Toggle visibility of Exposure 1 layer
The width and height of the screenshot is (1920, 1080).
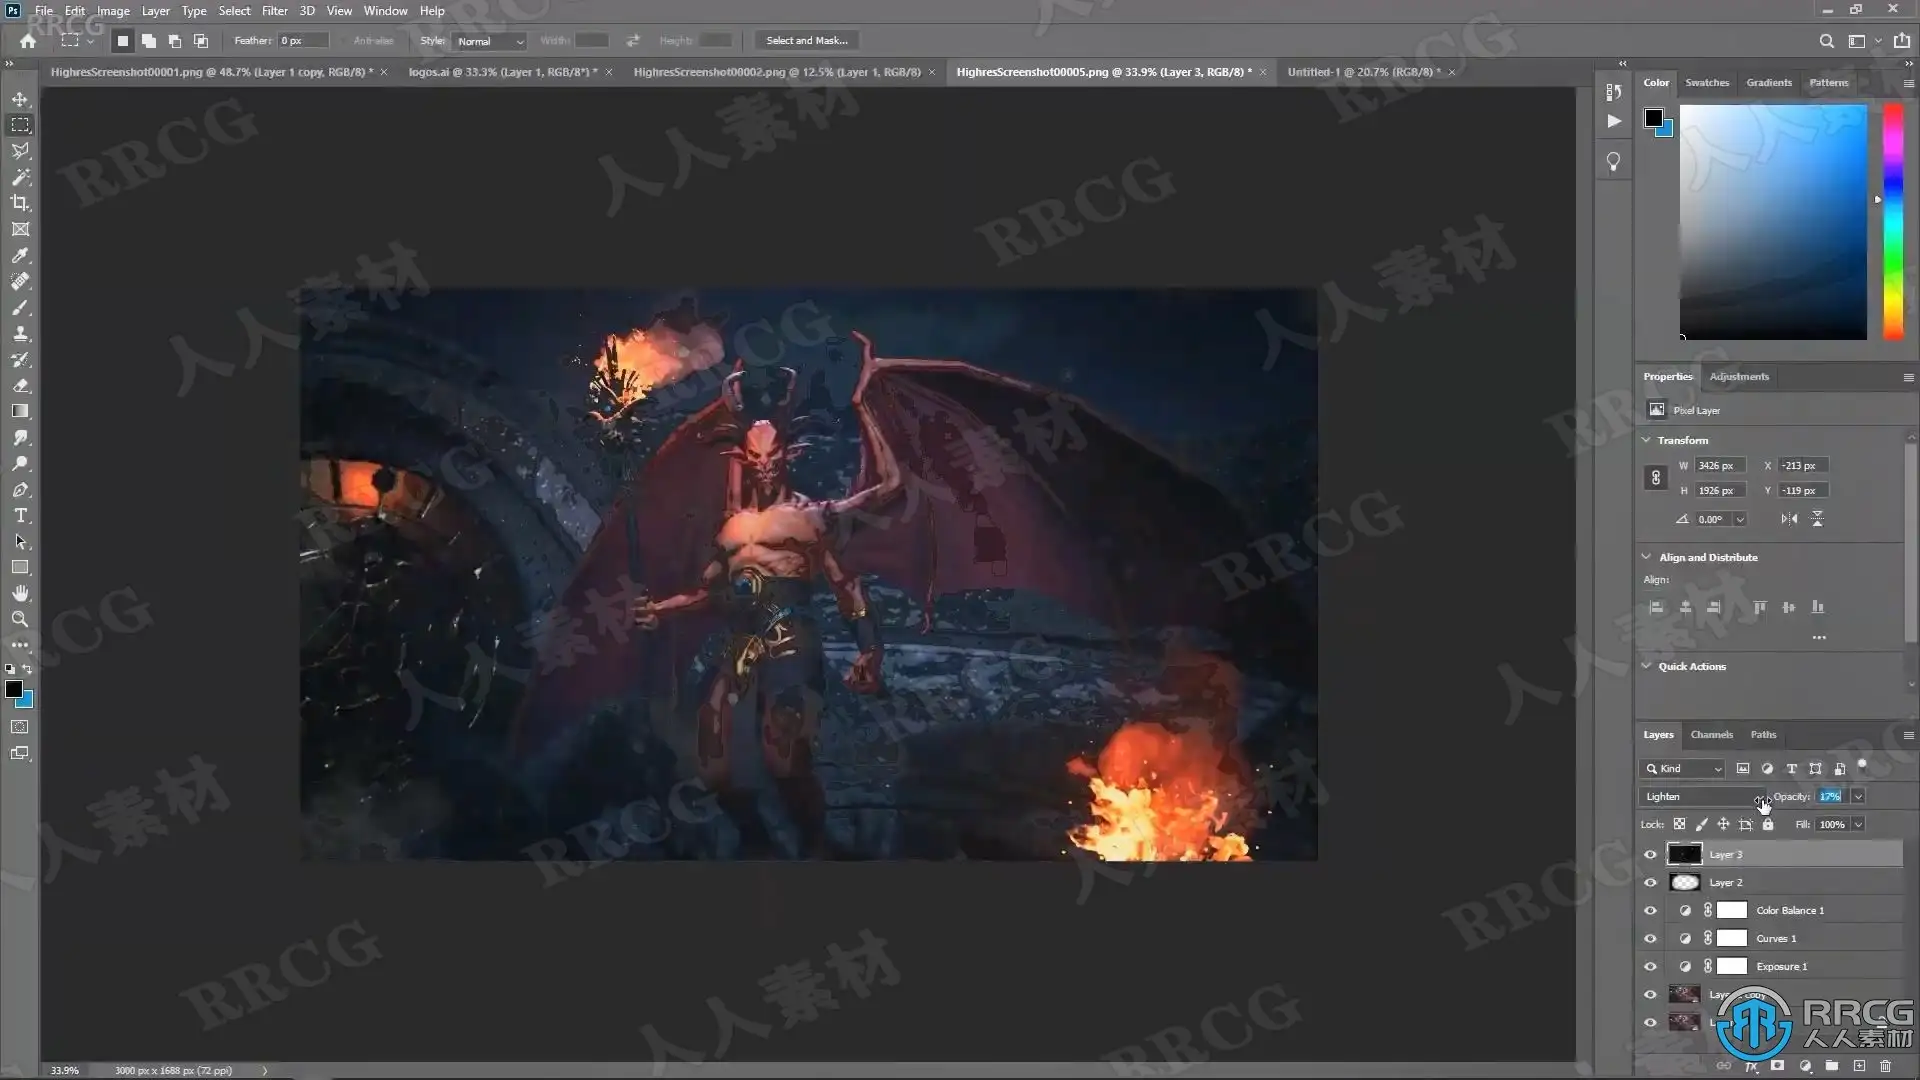tap(1650, 967)
